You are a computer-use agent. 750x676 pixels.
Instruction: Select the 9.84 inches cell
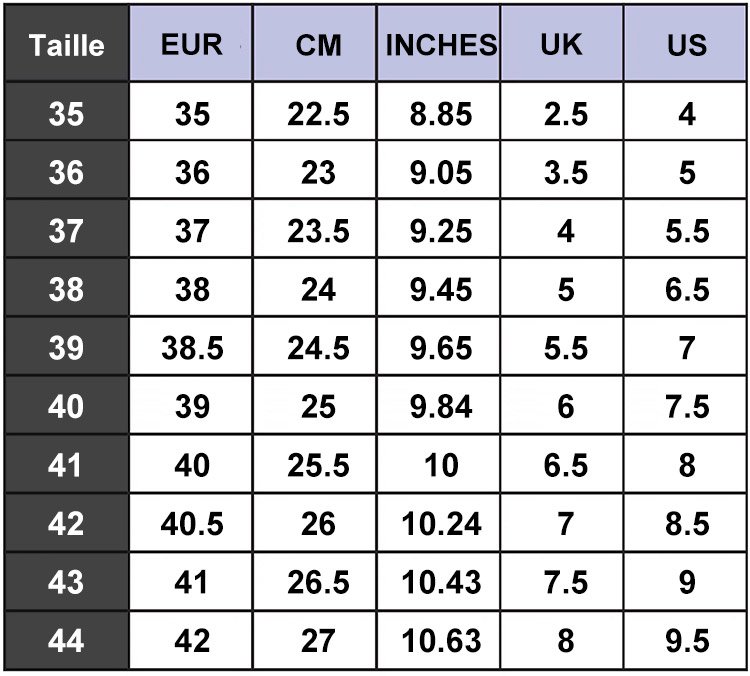click(440, 407)
